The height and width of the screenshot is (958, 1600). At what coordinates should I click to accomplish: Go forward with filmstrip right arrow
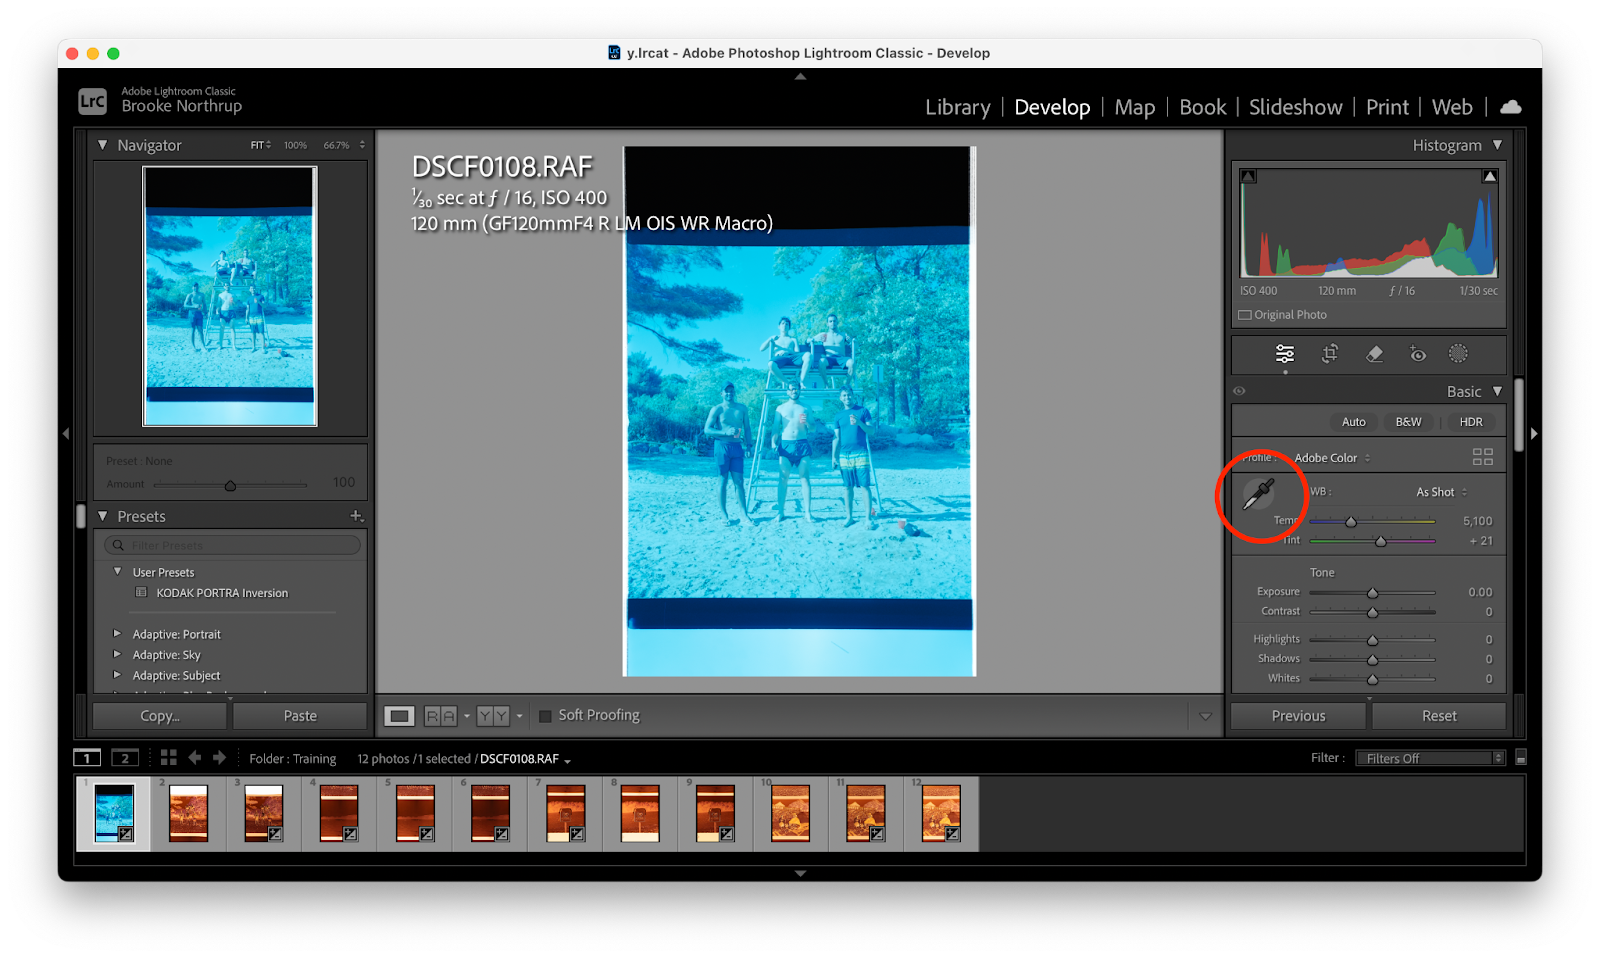pyautogui.click(x=219, y=758)
